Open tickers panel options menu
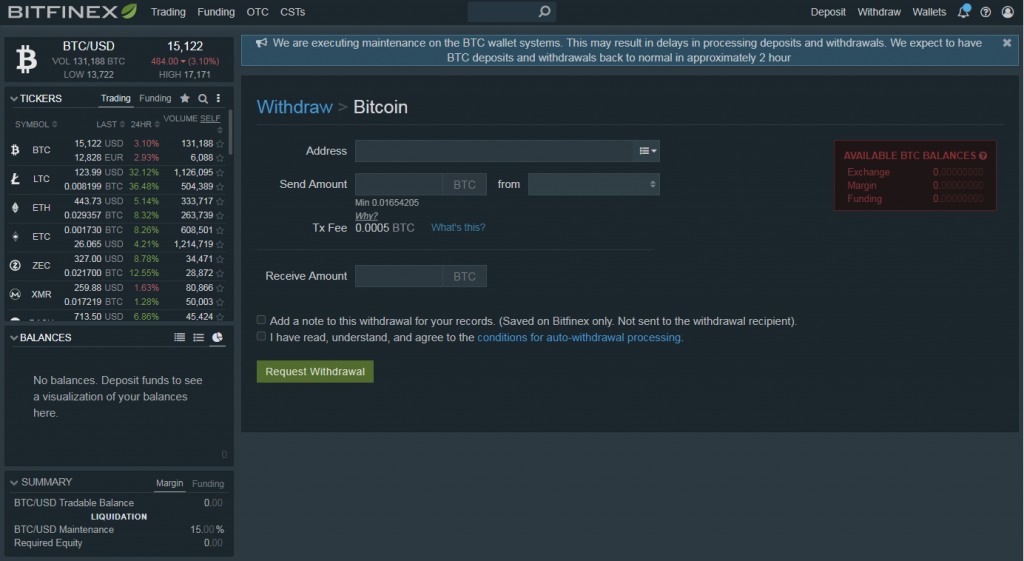 [218, 98]
